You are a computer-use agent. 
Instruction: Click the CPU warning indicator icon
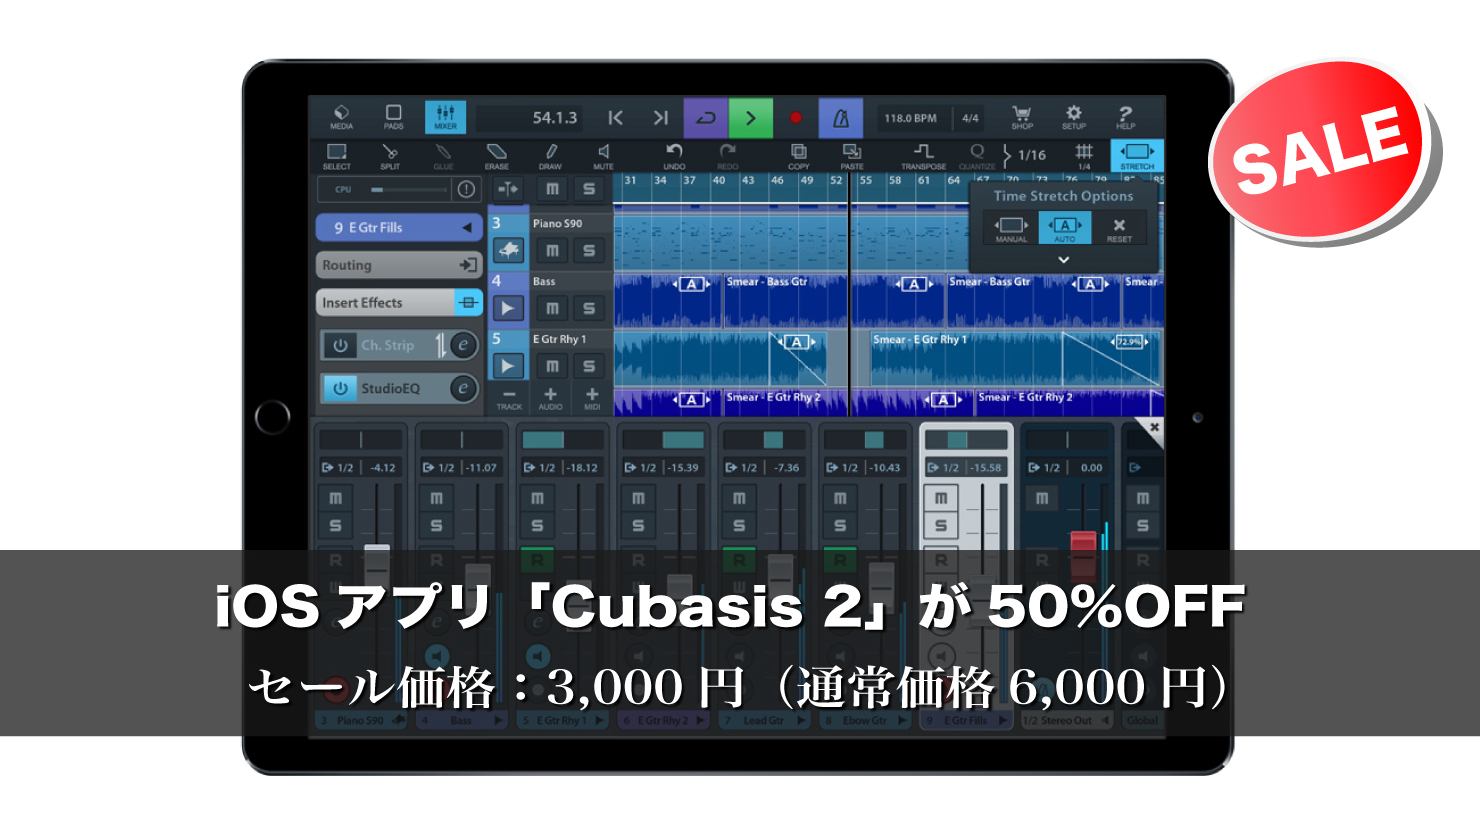pos(466,189)
